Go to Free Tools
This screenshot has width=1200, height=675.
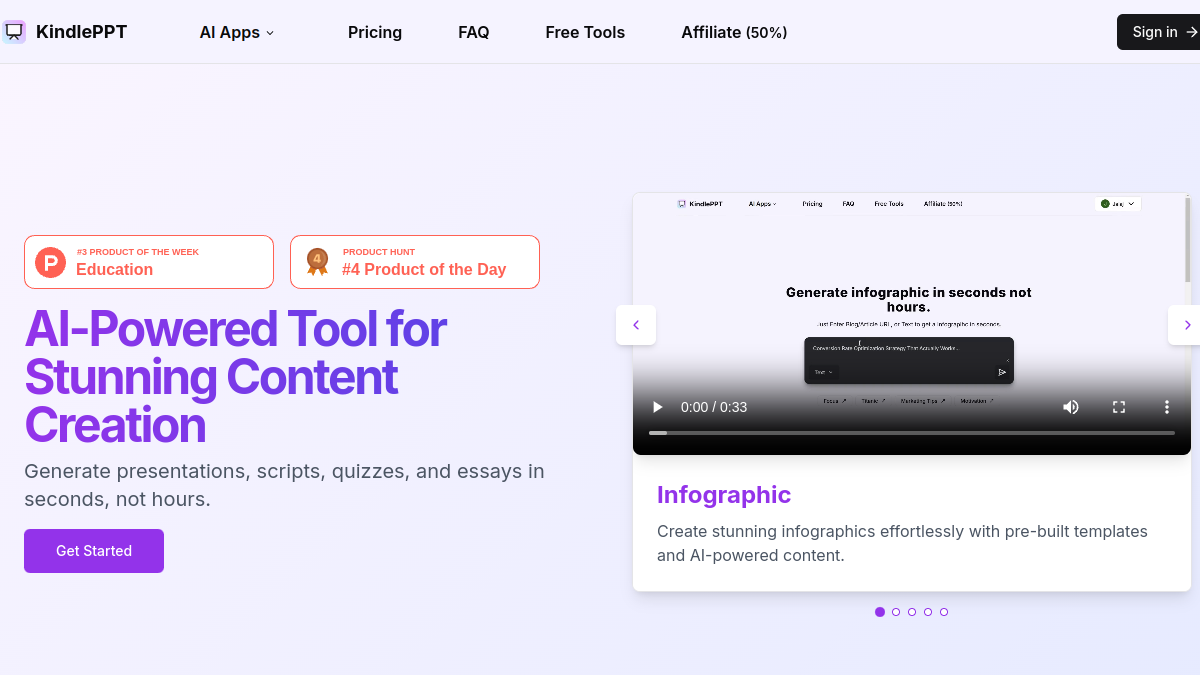pyautogui.click(x=585, y=32)
